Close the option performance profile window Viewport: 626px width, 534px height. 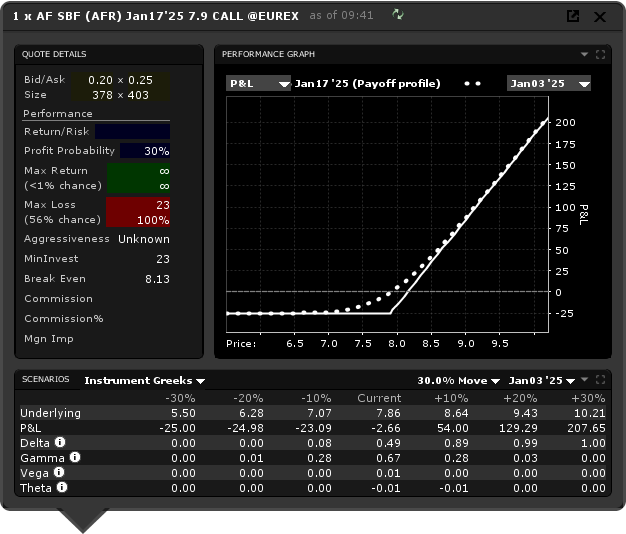[x=600, y=16]
